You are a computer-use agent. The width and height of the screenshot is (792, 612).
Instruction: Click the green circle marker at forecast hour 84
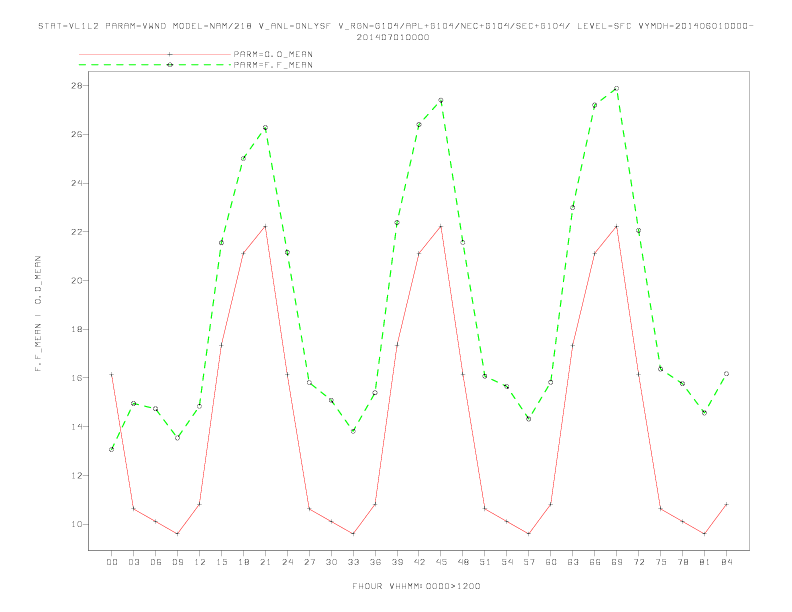pyautogui.click(x=726, y=374)
